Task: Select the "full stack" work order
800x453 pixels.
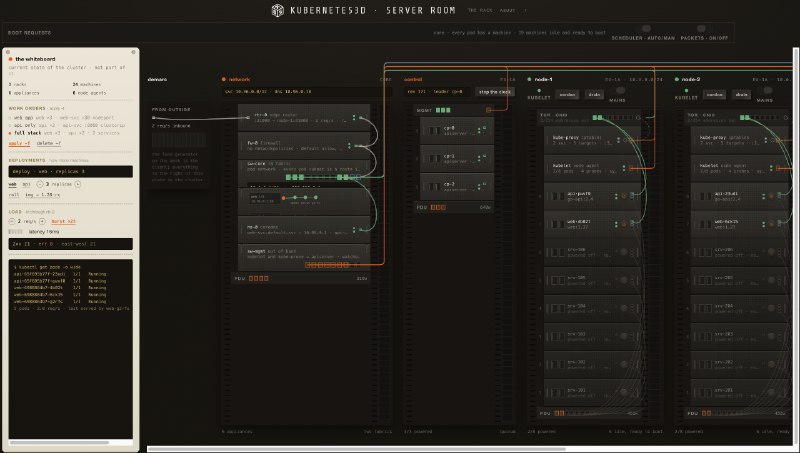Action: (64, 133)
